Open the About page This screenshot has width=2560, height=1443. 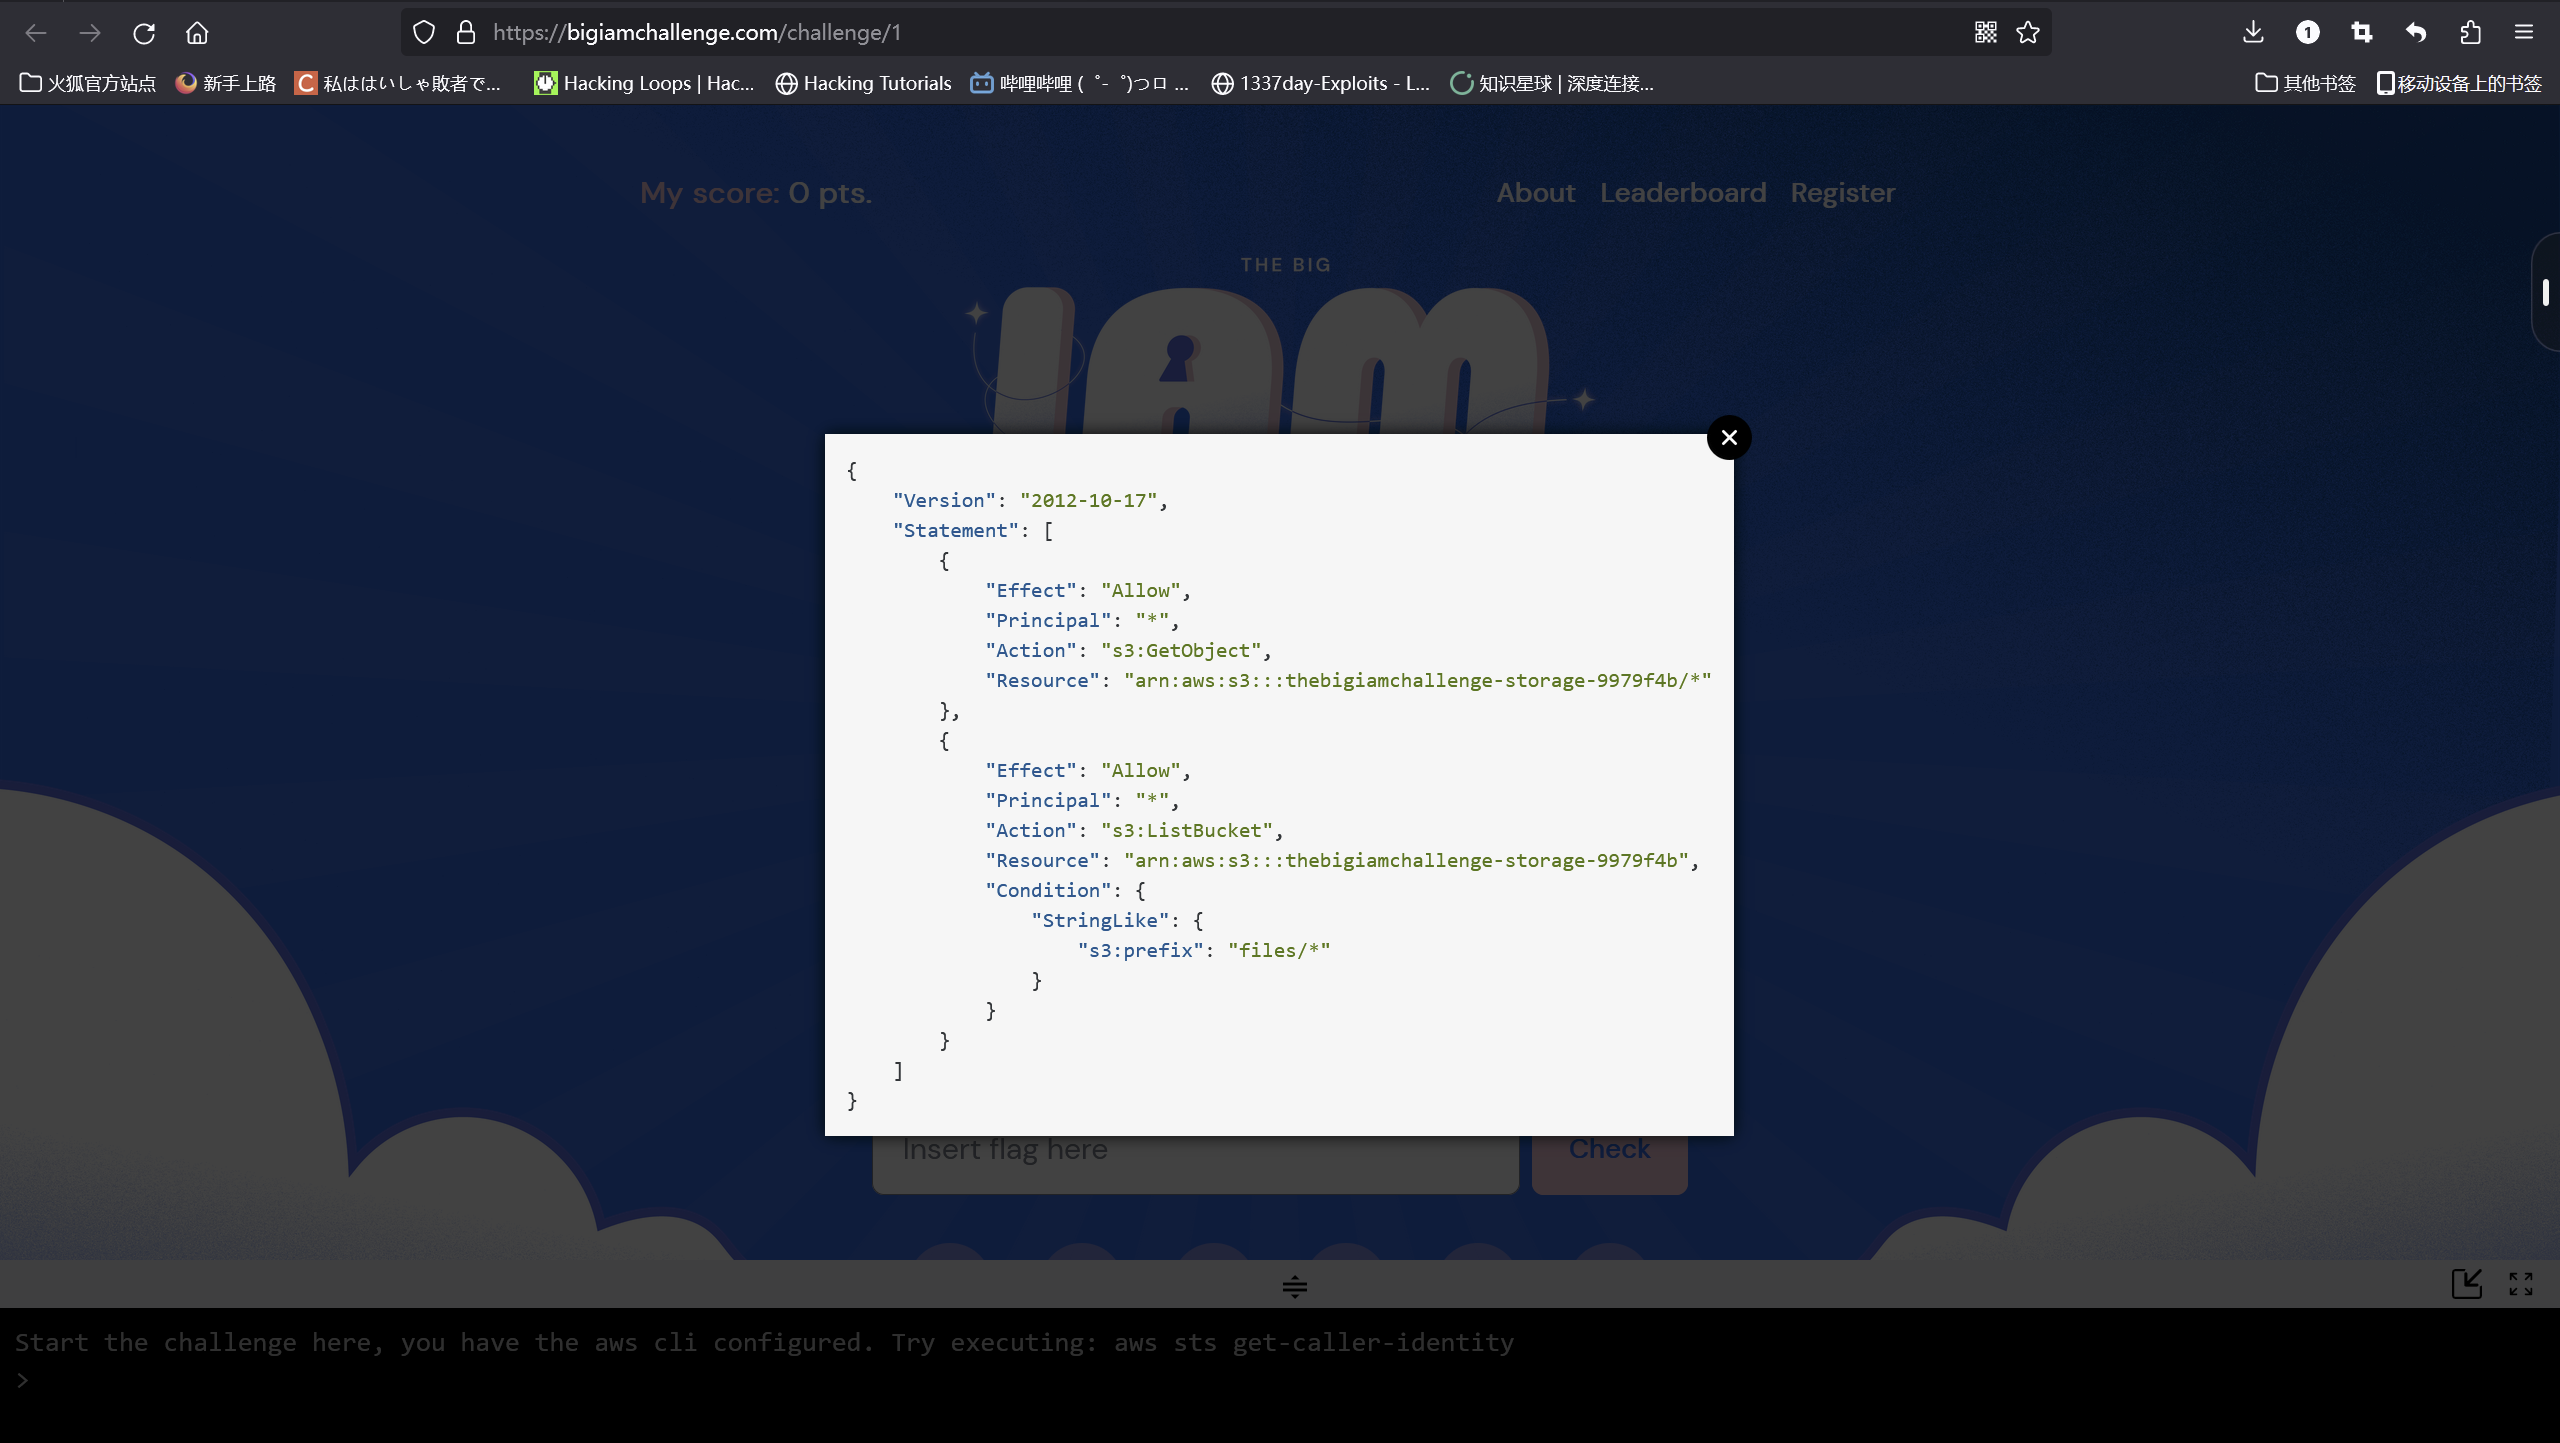[1535, 193]
